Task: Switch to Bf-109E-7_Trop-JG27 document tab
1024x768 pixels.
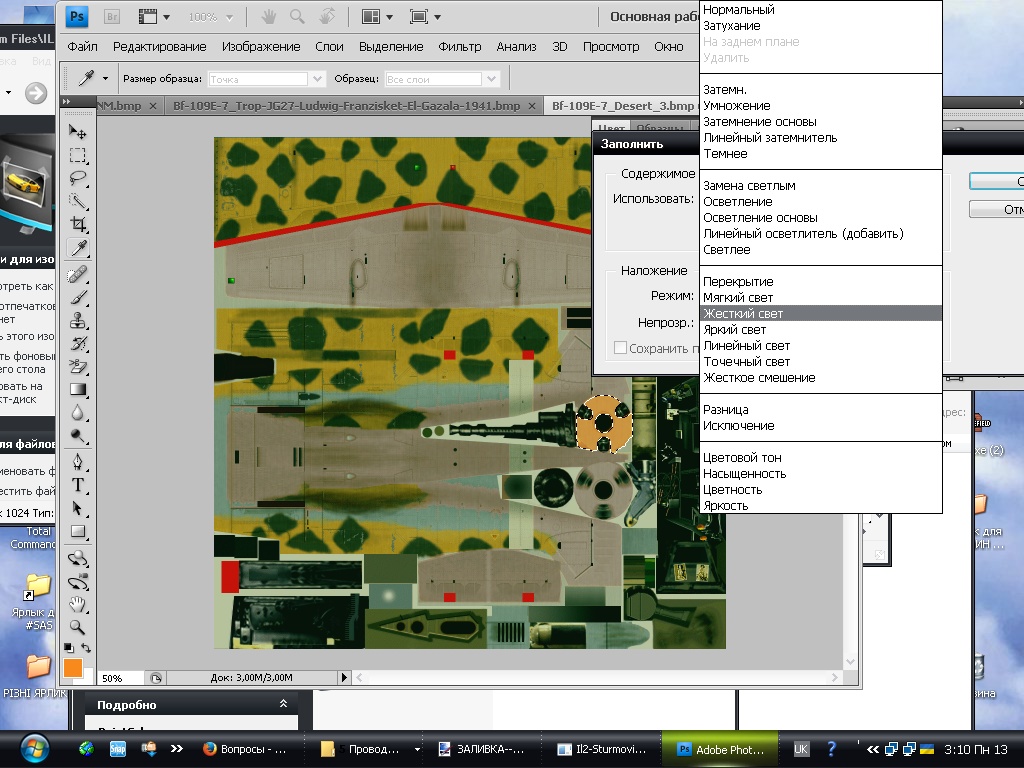Action: (x=345, y=105)
